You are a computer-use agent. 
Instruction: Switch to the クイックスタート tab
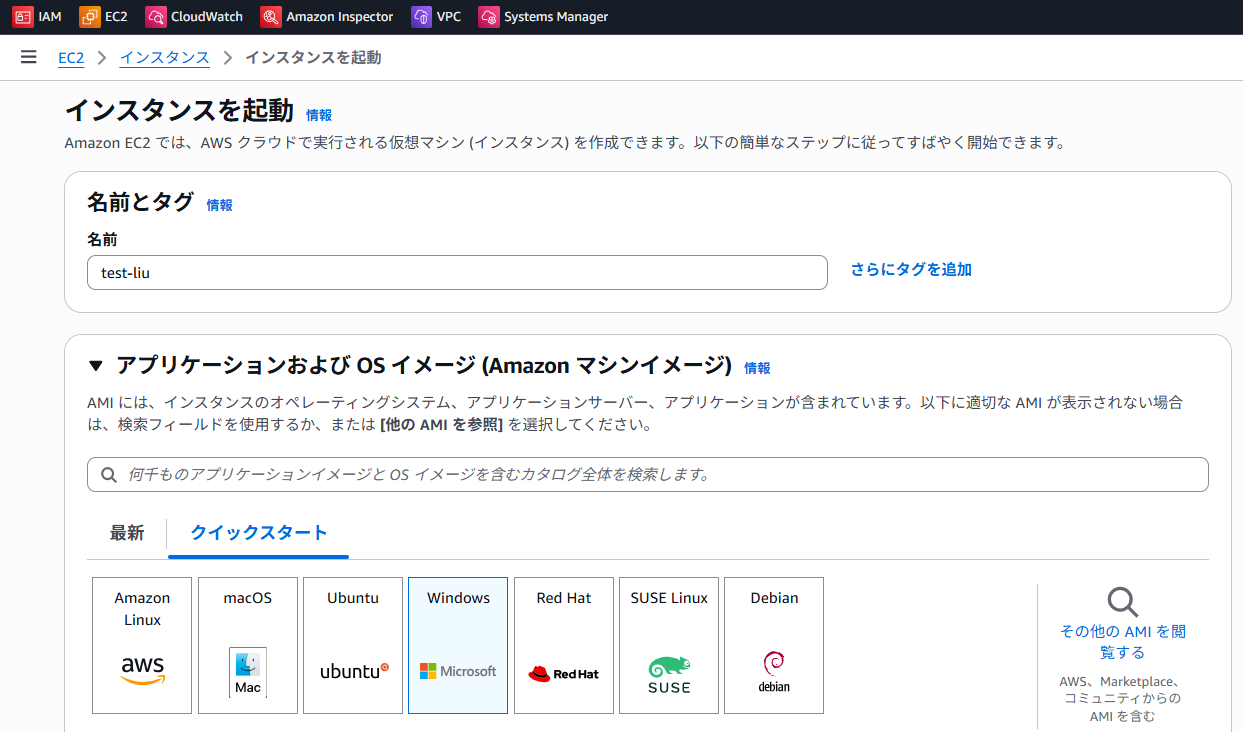257,534
